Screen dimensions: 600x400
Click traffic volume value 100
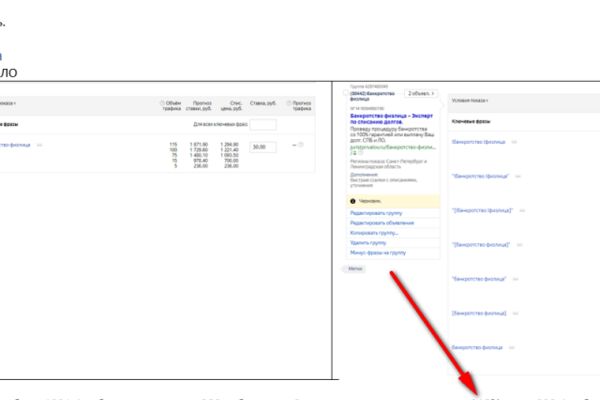(173, 150)
